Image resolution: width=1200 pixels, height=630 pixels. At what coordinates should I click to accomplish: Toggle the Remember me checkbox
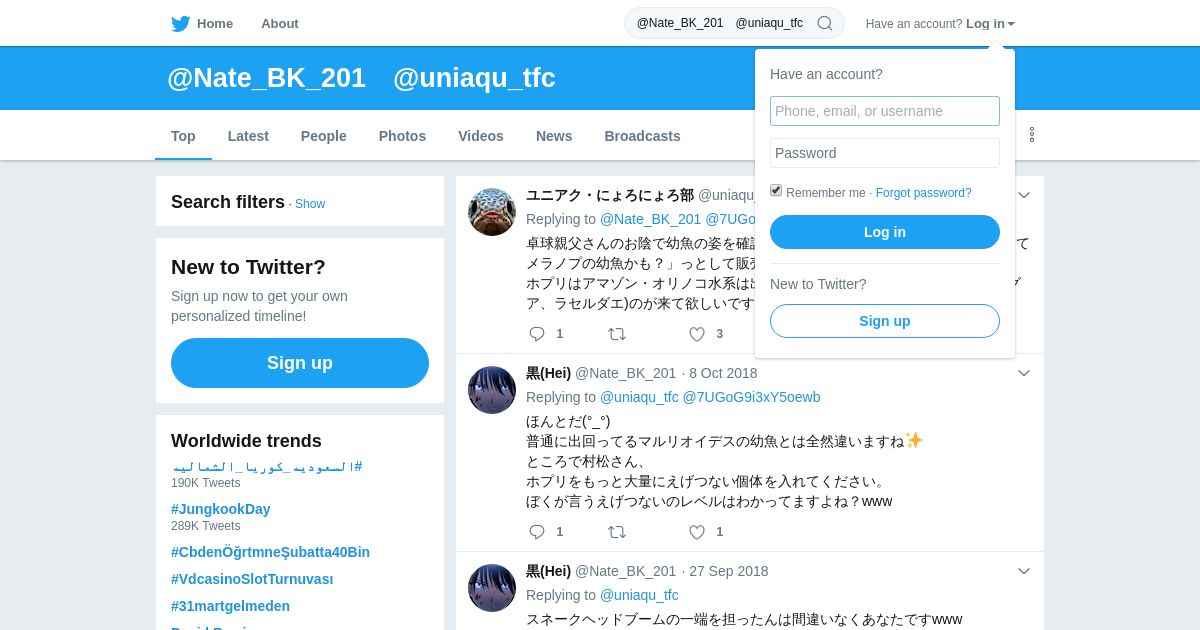point(776,190)
